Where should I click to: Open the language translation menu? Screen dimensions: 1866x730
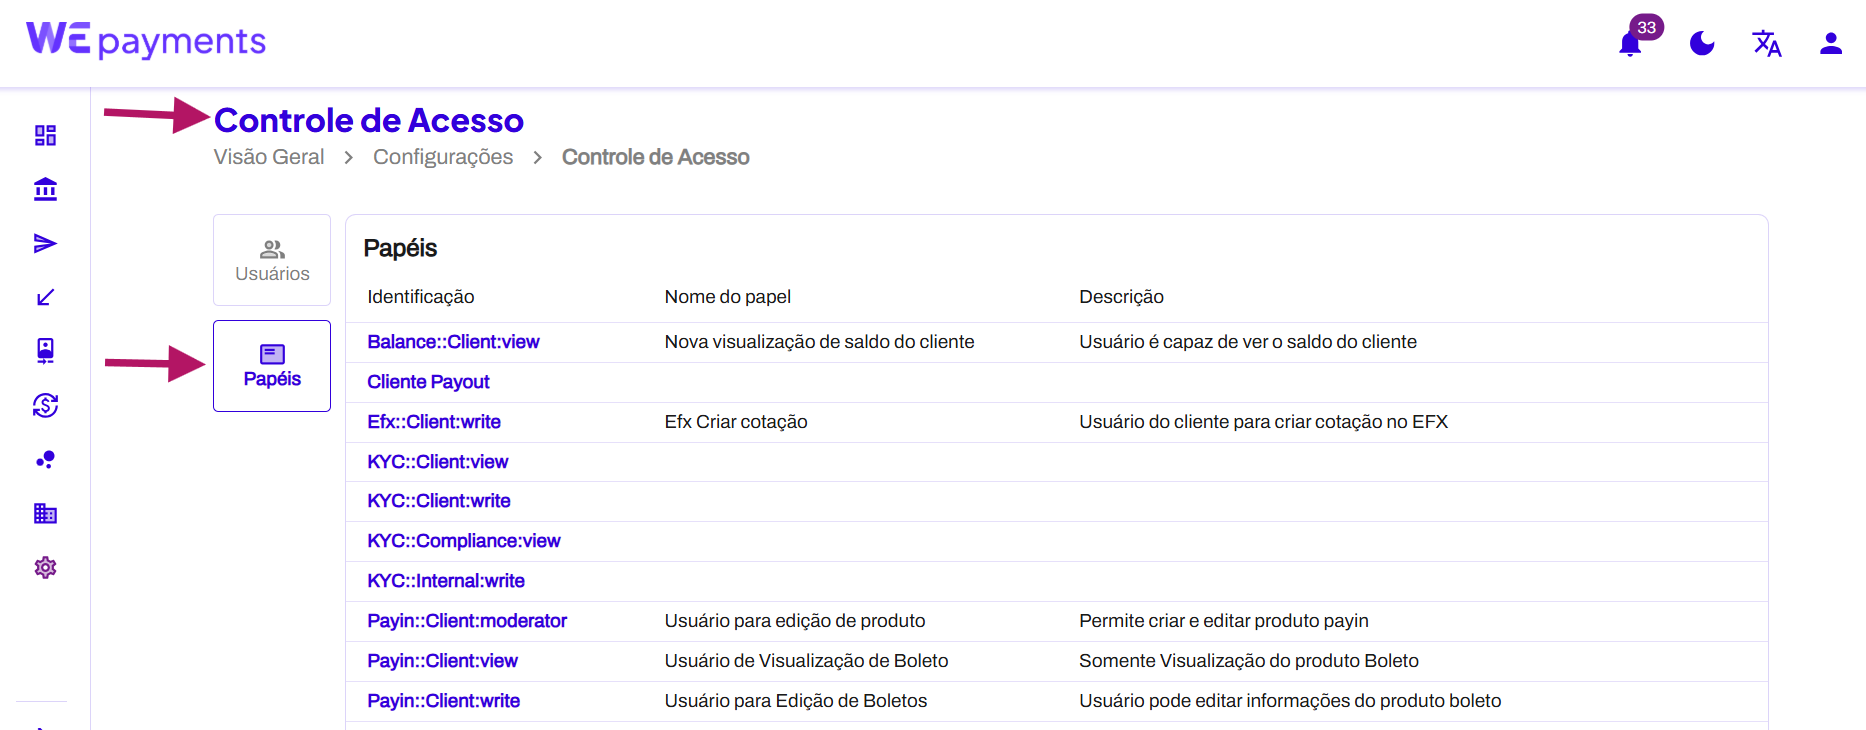pyautogui.click(x=1767, y=43)
